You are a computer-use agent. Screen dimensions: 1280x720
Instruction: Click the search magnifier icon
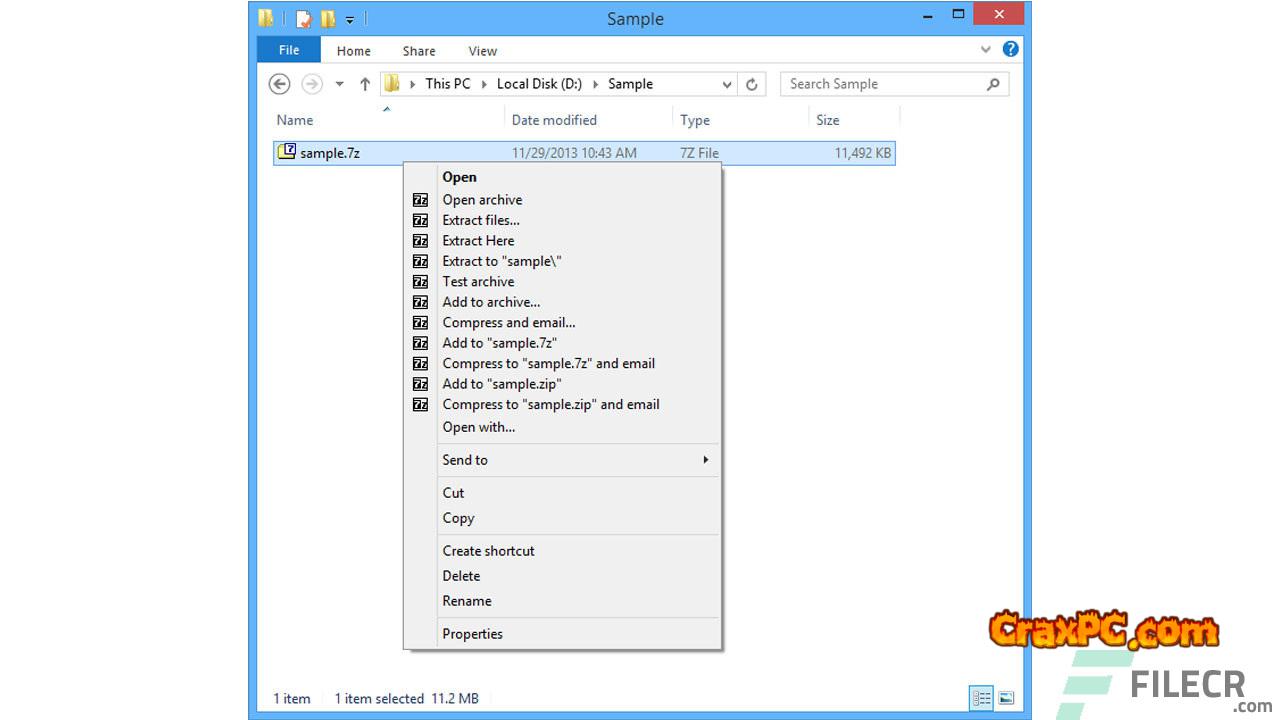[x=993, y=84]
